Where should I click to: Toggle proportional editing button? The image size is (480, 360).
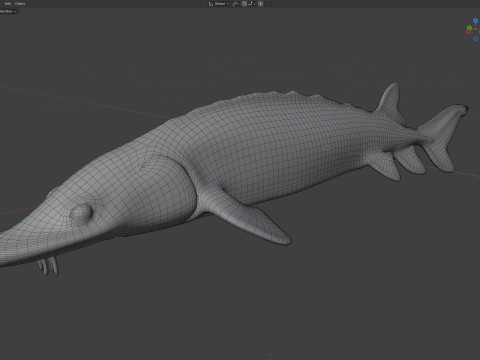pyautogui.click(x=260, y=4)
